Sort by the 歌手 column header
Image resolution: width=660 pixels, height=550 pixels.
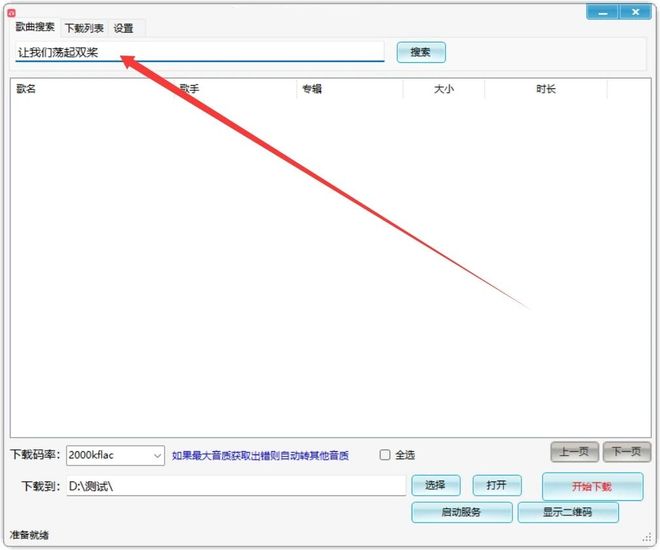point(235,89)
